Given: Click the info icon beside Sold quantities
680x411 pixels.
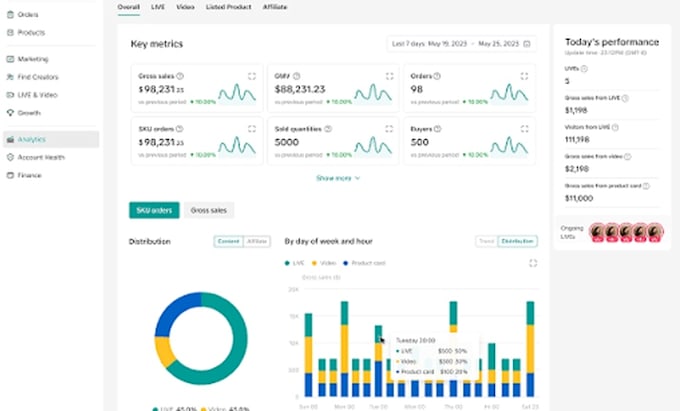Looking at the screenshot, I should (328, 129).
